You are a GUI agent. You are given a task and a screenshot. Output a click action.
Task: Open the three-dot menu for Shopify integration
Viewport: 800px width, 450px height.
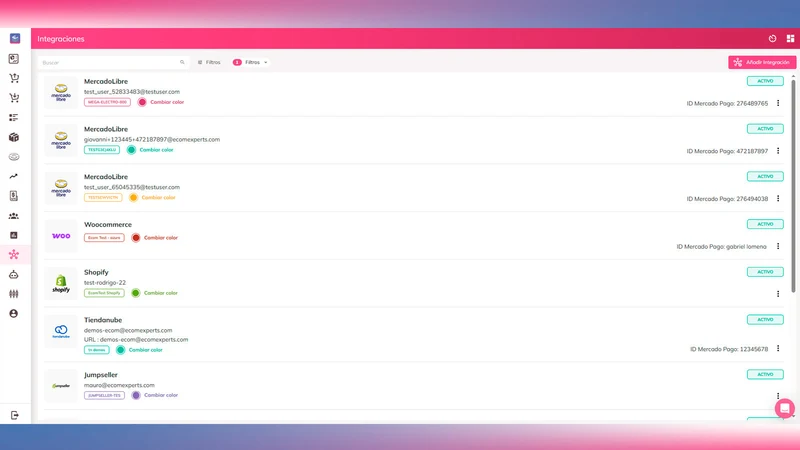(778, 294)
